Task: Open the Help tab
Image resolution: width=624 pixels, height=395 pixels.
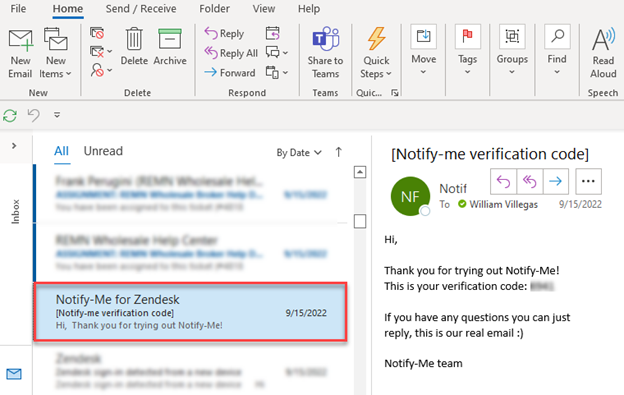Action: tap(309, 9)
